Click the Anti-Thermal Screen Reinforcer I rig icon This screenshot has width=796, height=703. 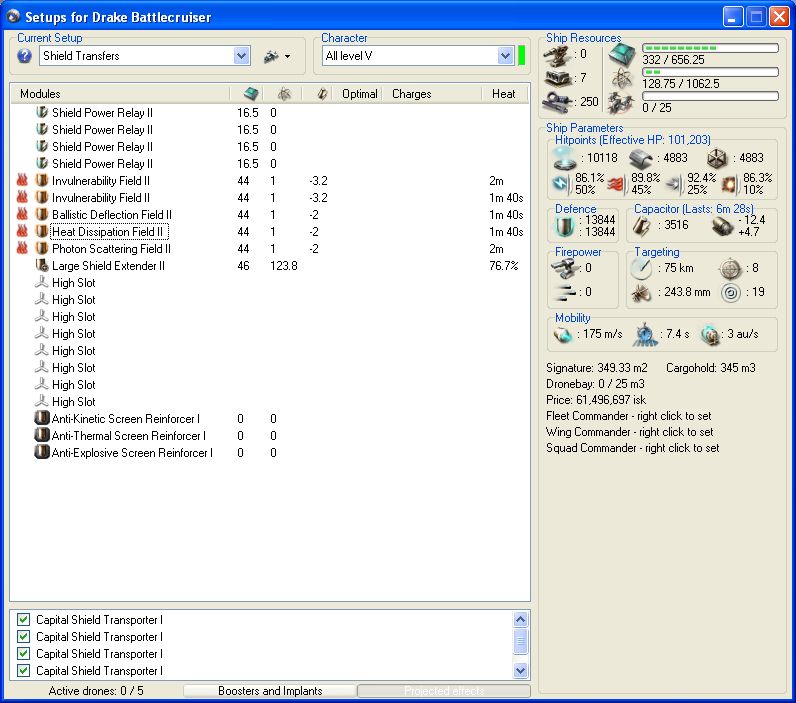[42, 436]
